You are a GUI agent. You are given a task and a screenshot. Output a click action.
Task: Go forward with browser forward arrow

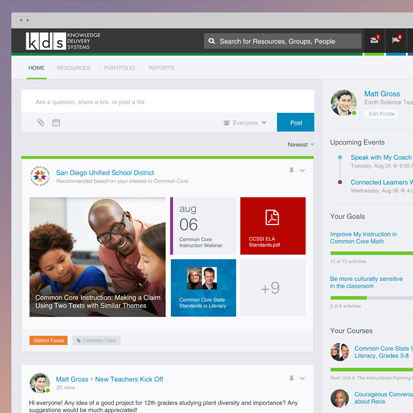(28, 20)
